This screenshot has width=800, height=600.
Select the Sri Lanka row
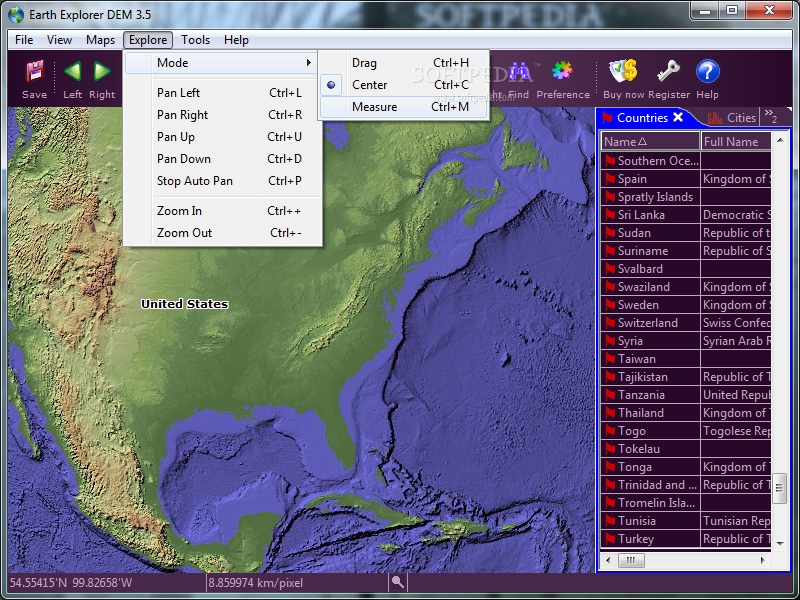point(686,215)
